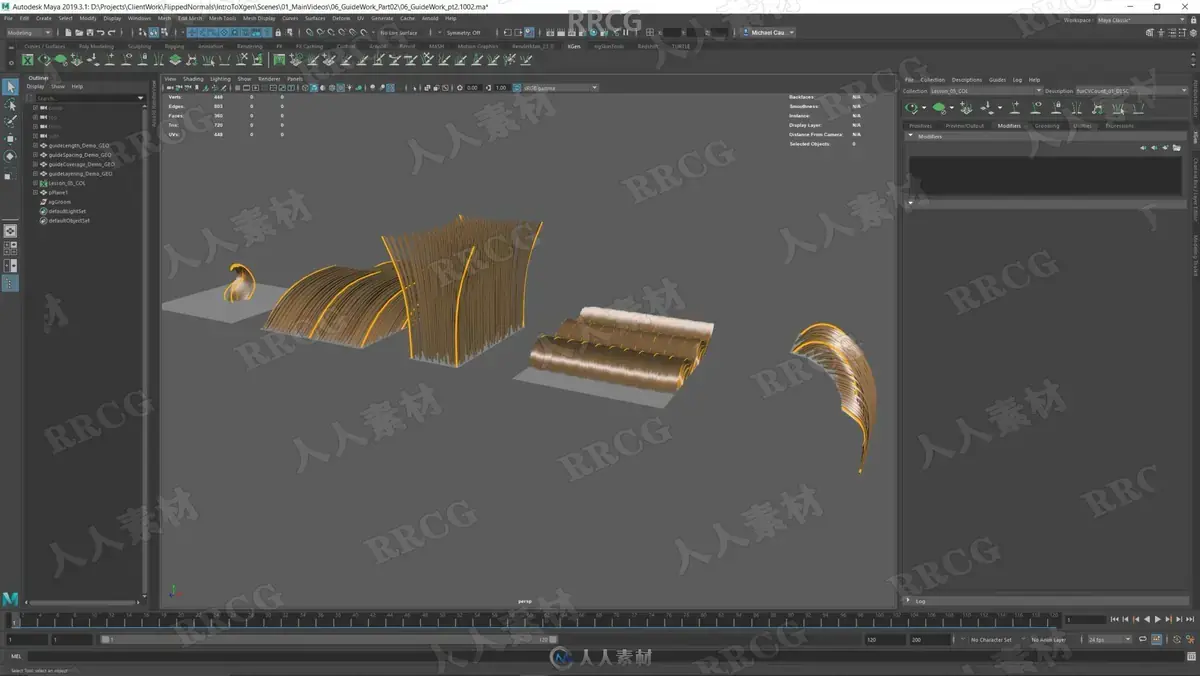
Task: Open the Deform menu in menu bar
Action: tap(341, 18)
